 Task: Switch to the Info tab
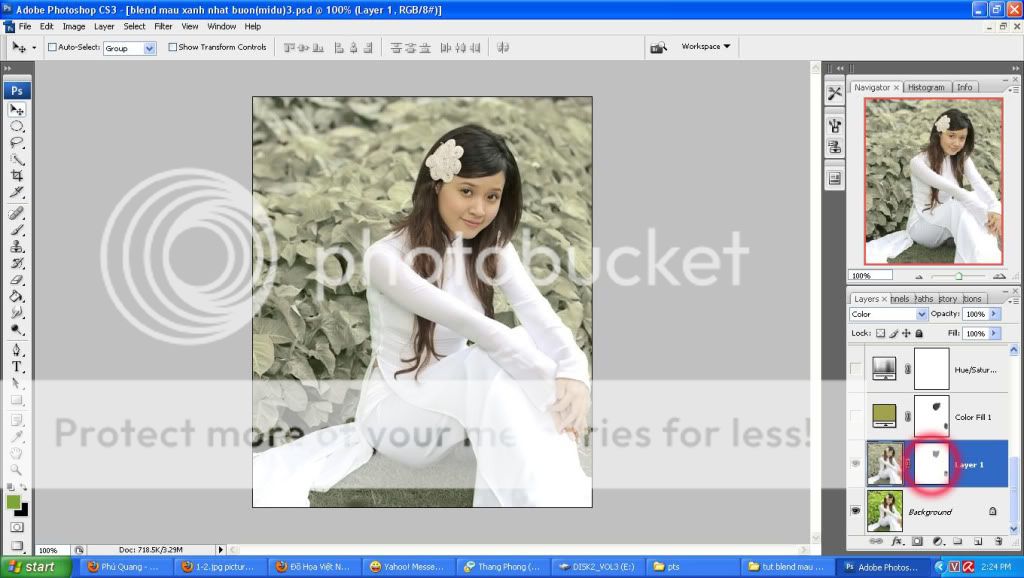click(x=965, y=87)
